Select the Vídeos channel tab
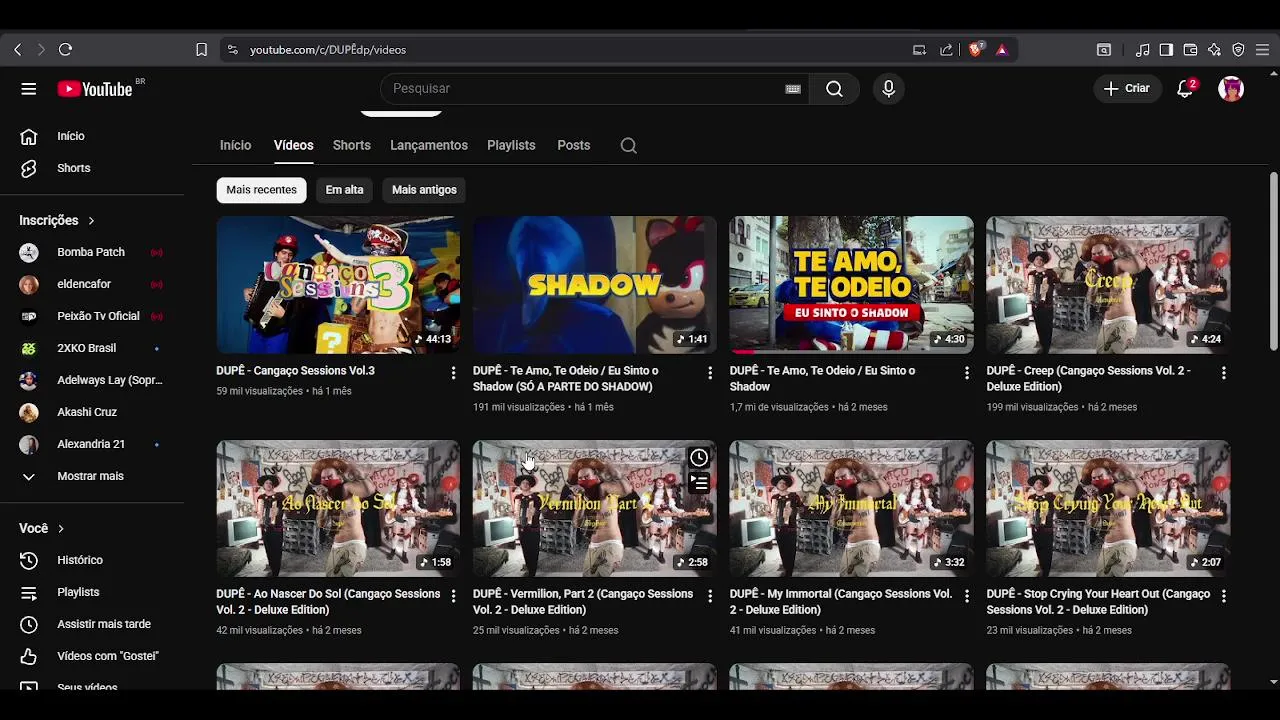 (293, 146)
